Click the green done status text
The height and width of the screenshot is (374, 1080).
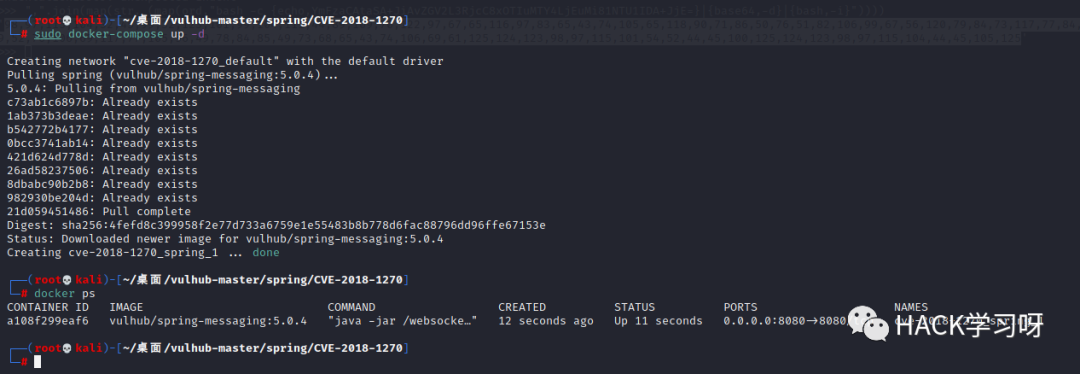266,253
